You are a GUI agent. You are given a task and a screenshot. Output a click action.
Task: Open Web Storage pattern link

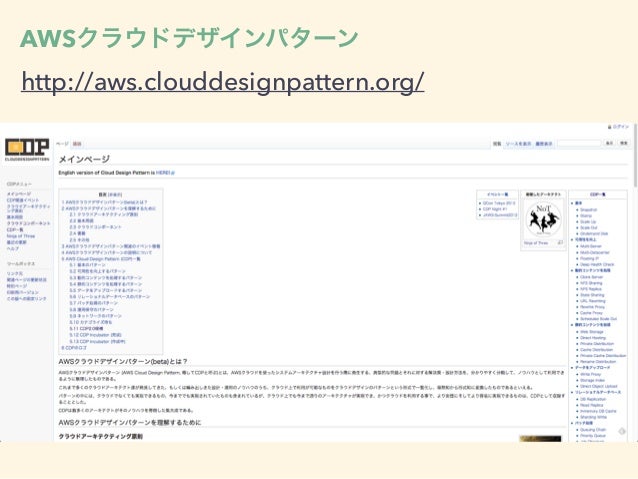click(592, 332)
